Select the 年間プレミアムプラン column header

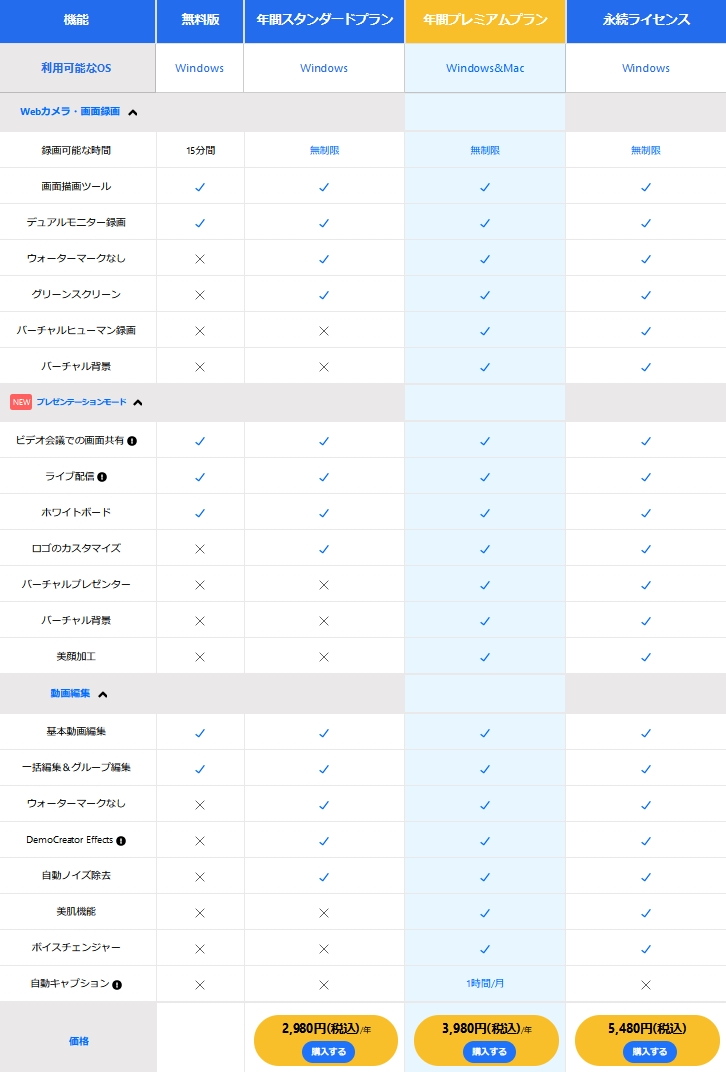click(x=485, y=21)
